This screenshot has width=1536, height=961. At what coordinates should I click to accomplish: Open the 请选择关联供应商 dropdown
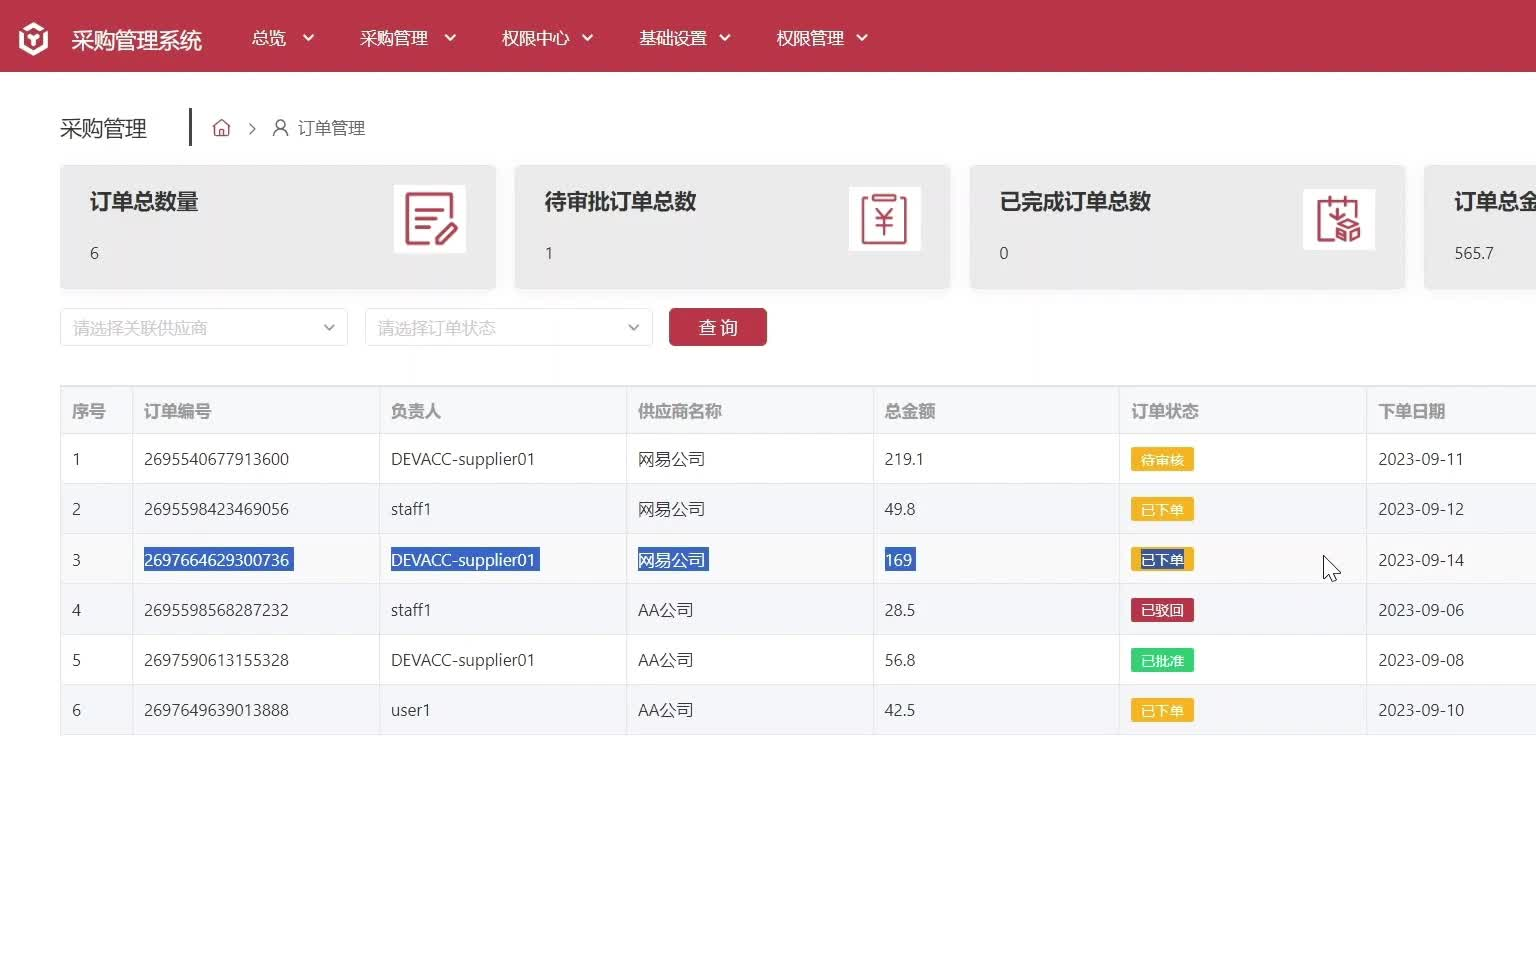(x=204, y=327)
